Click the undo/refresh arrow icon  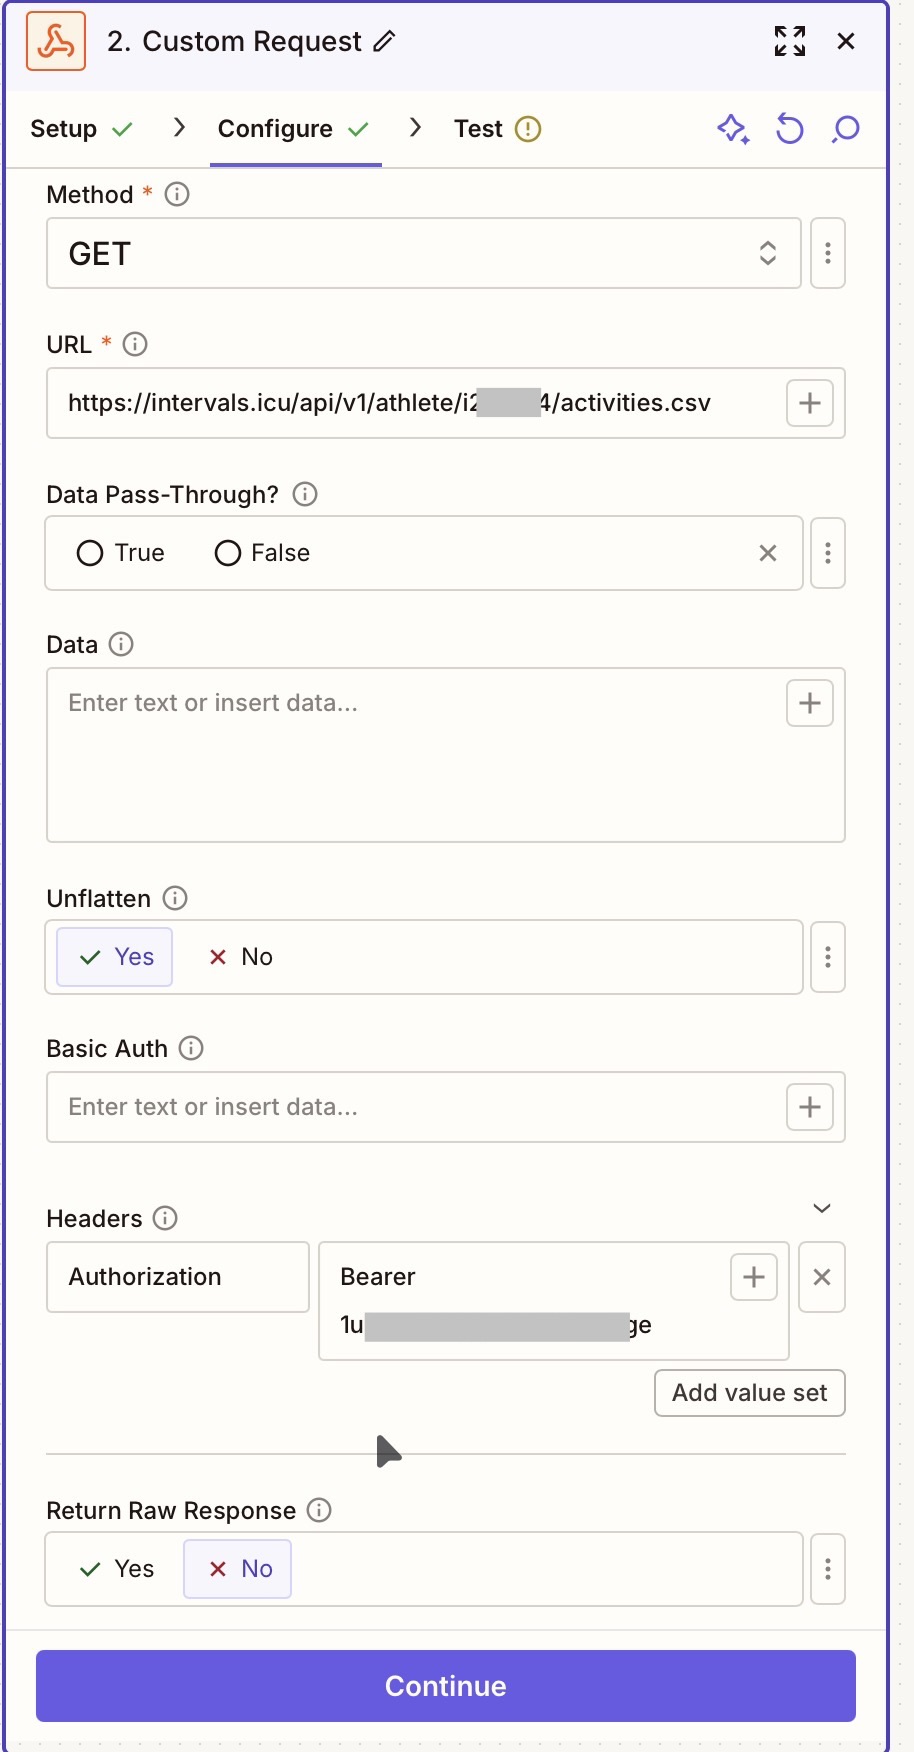[x=790, y=129]
